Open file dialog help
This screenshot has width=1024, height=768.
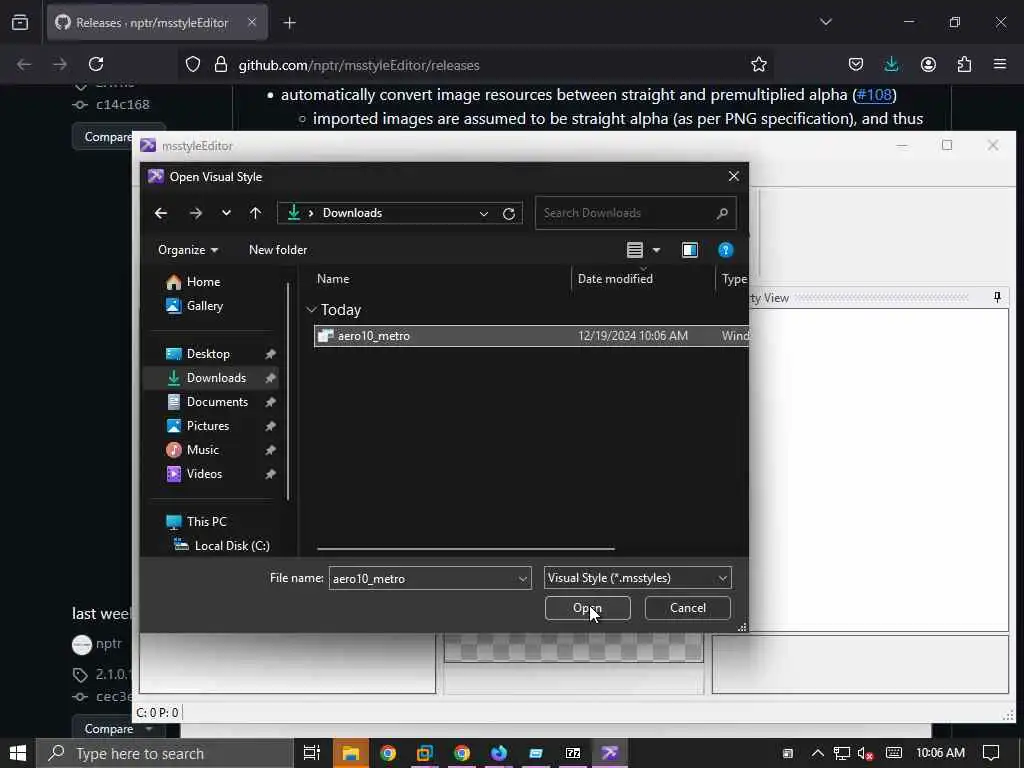coord(726,250)
